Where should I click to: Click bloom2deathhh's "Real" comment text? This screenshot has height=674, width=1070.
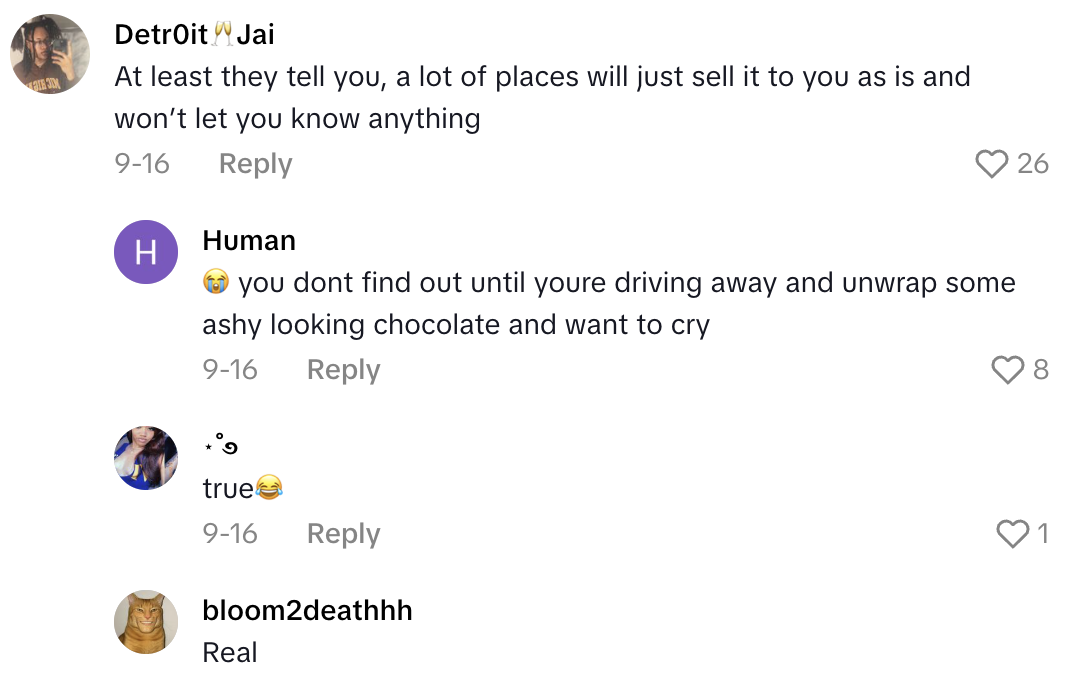tap(230, 653)
